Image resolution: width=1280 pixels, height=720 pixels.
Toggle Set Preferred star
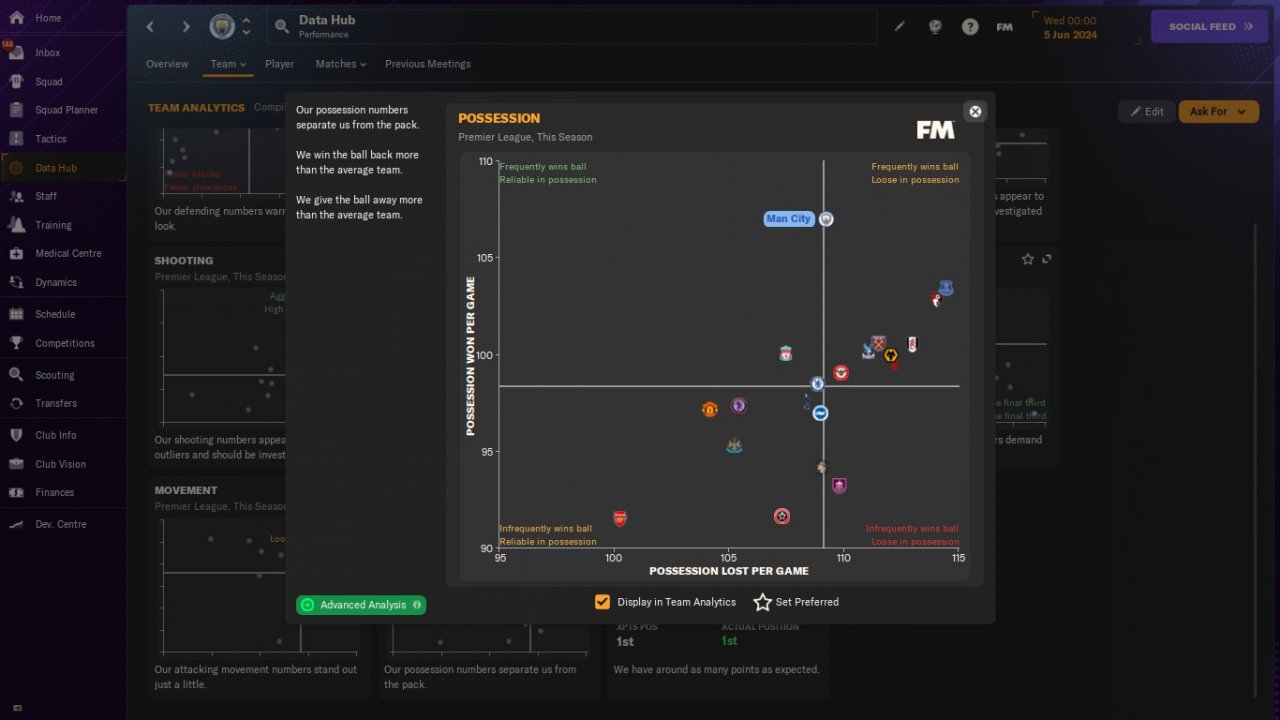(763, 602)
